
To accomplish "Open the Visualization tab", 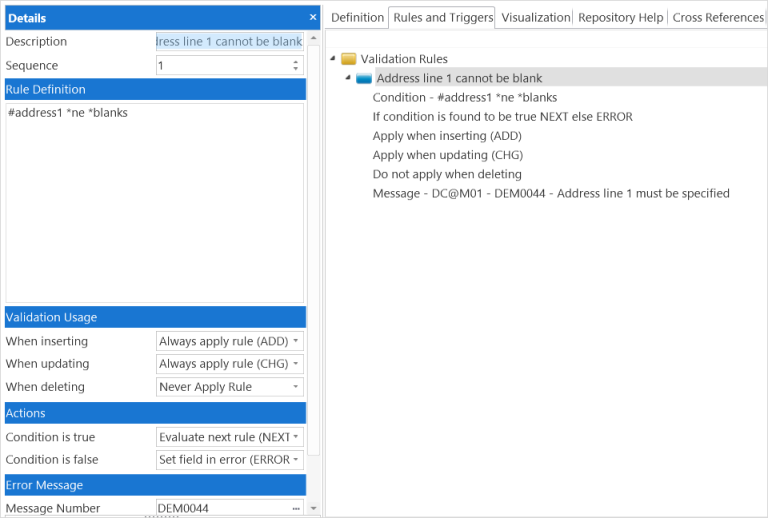I will tap(535, 17).
